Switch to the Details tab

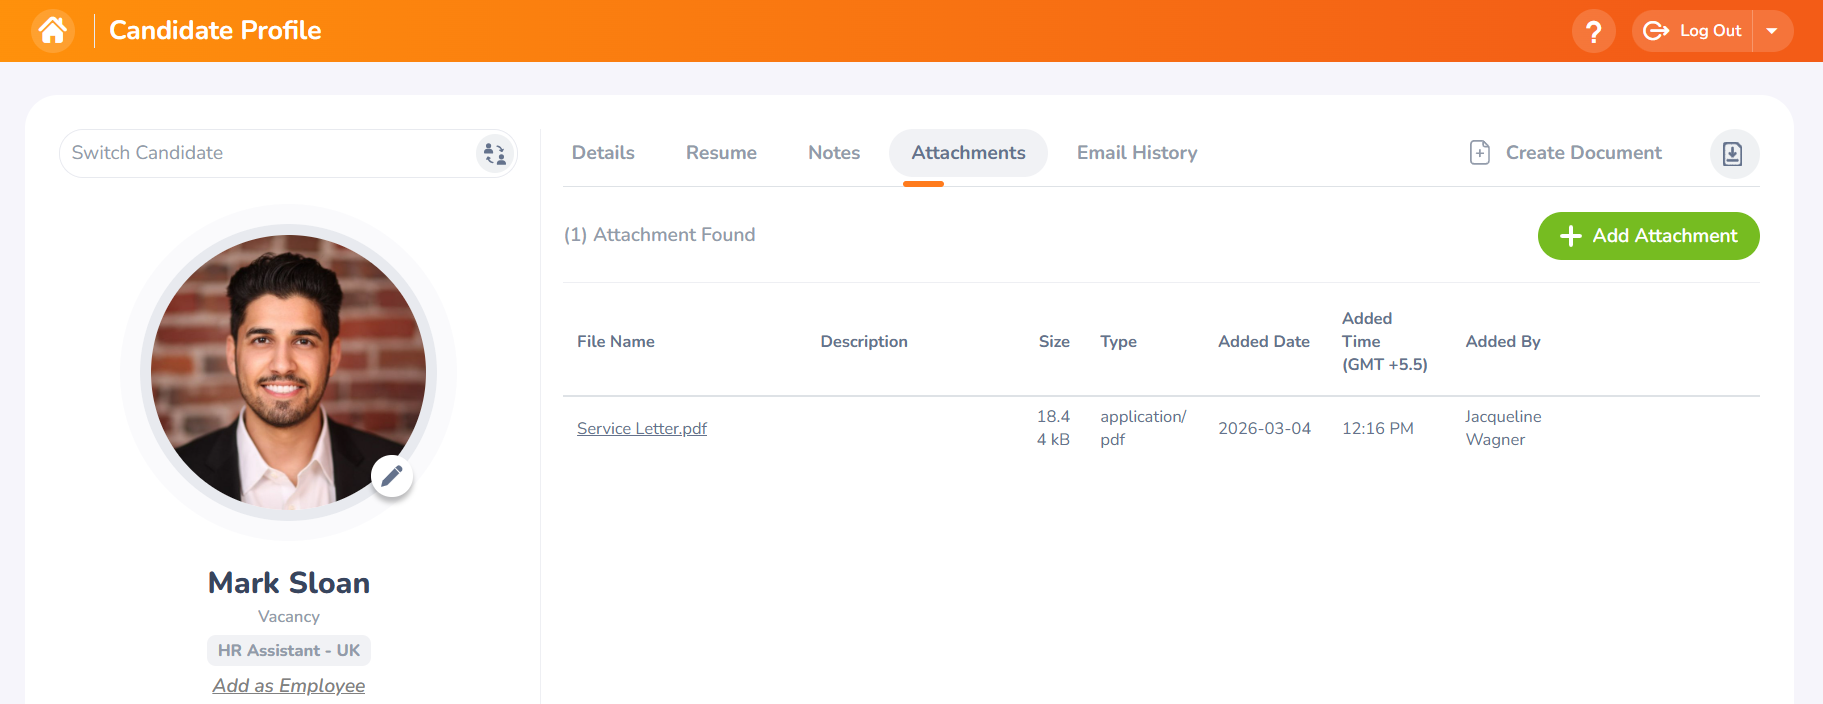(x=603, y=153)
